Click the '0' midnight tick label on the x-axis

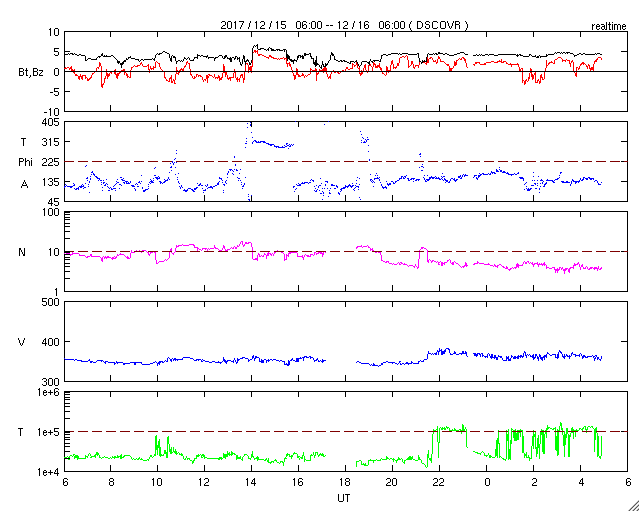[x=487, y=483]
